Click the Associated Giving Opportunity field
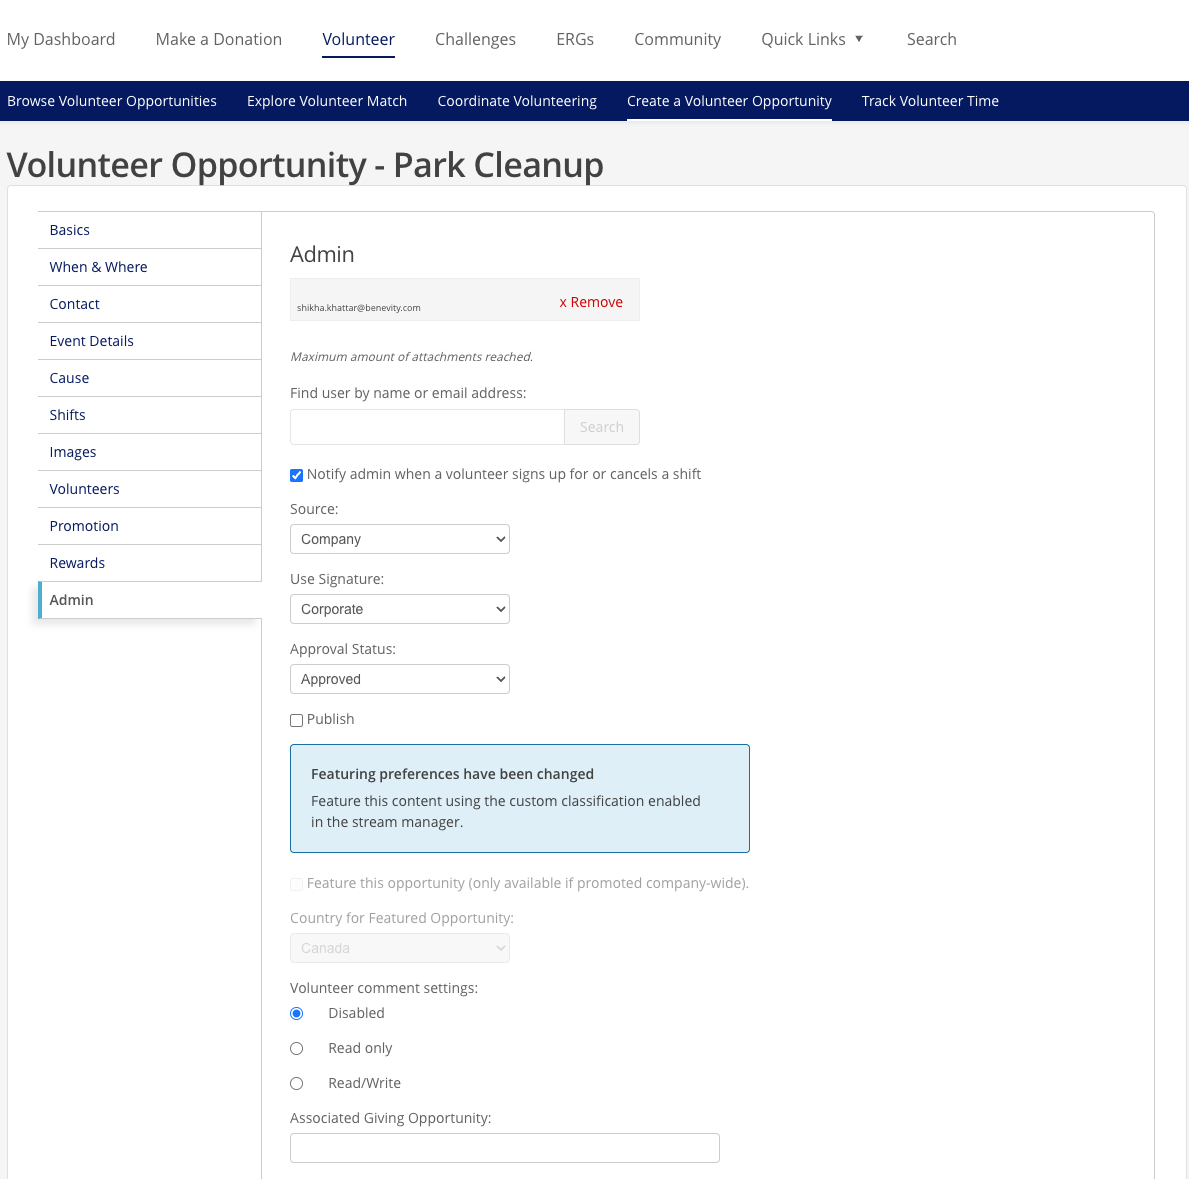1189x1179 pixels. 504,1148
